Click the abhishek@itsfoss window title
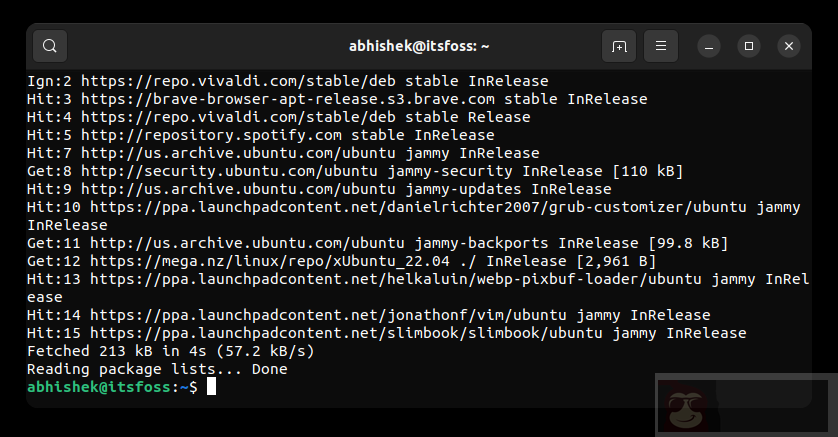 coord(418,46)
